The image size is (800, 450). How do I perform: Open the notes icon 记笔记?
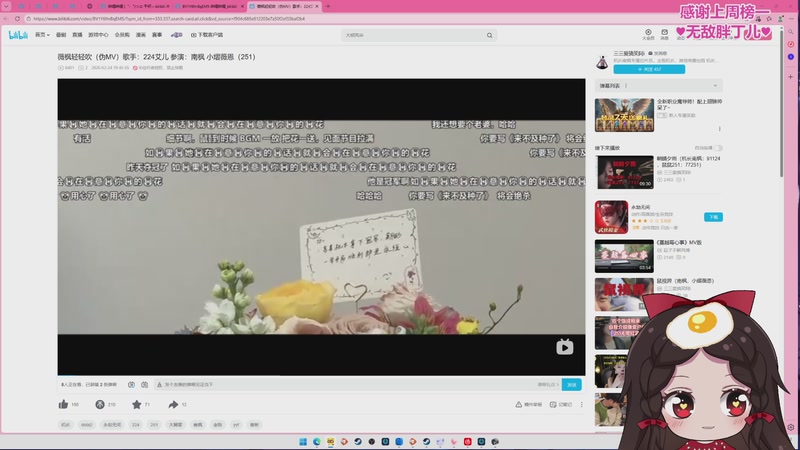(x=561, y=405)
